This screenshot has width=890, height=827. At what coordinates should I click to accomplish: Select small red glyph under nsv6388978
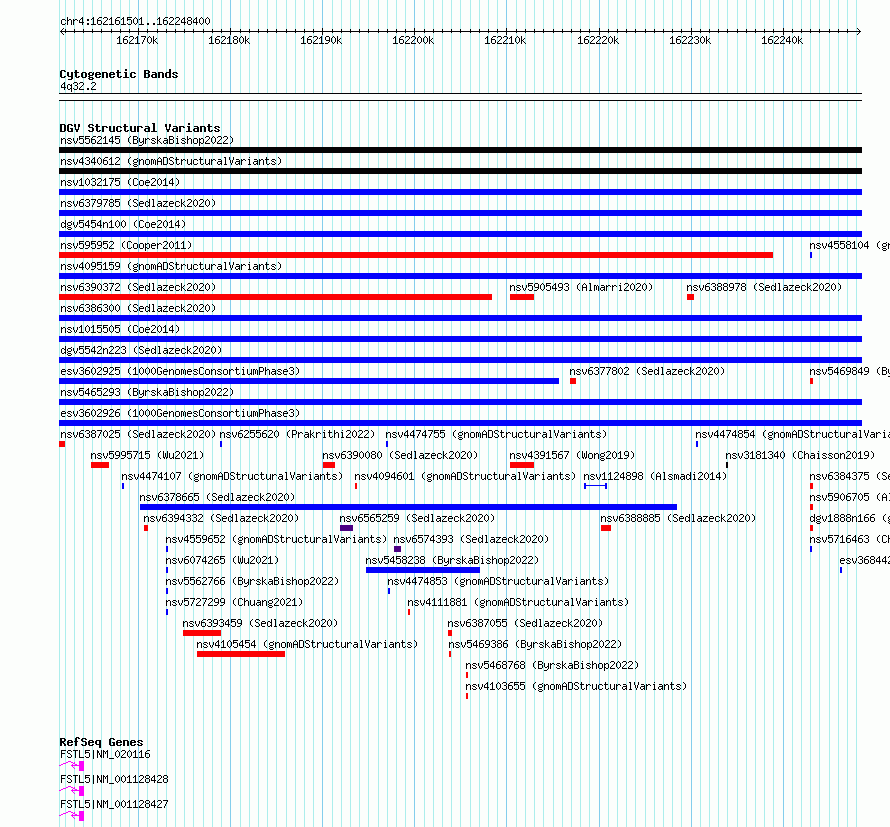coord(690,297)
